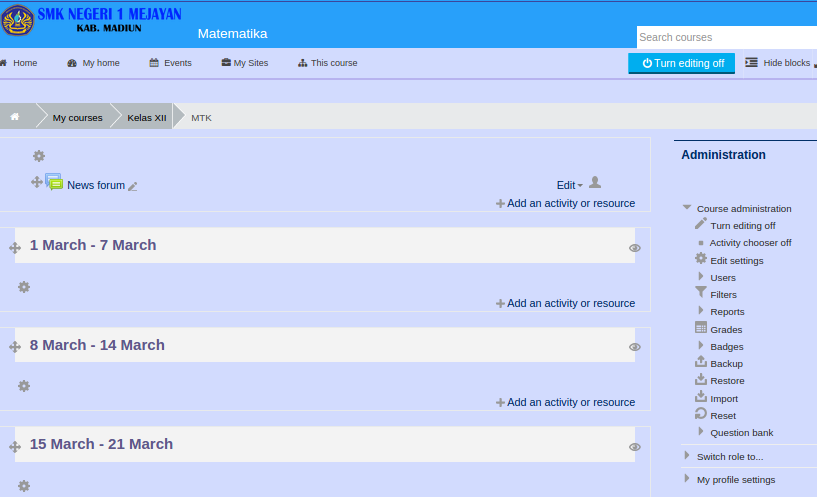817x497 pixels.
Task: Click the gear icon under 15 March - 21 March
Action: pos(24,486)
